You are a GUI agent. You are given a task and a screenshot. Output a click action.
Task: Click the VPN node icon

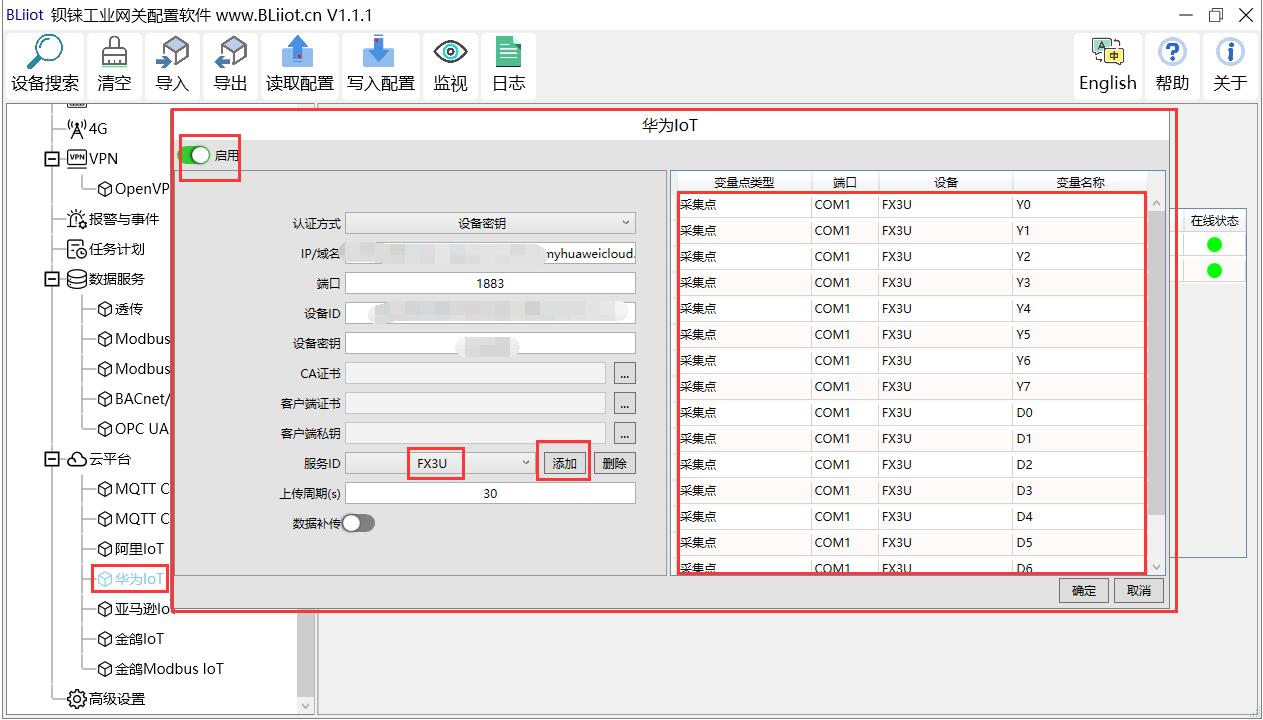pyautogui.click(x=77, y=158)
